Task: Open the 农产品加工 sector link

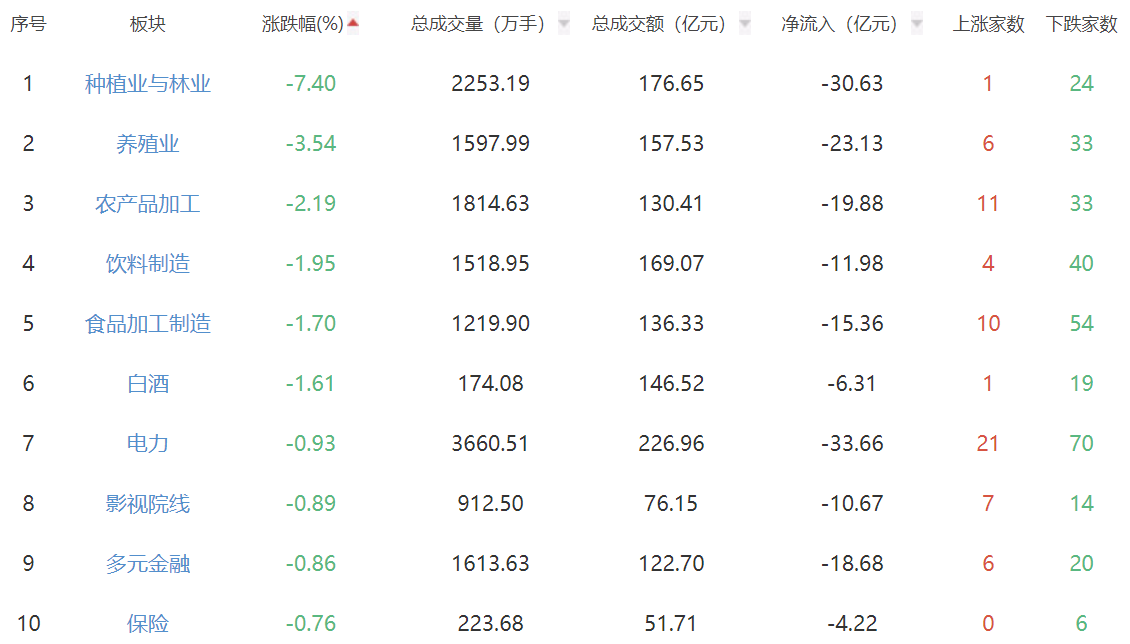Action: [x=148, y=204]
